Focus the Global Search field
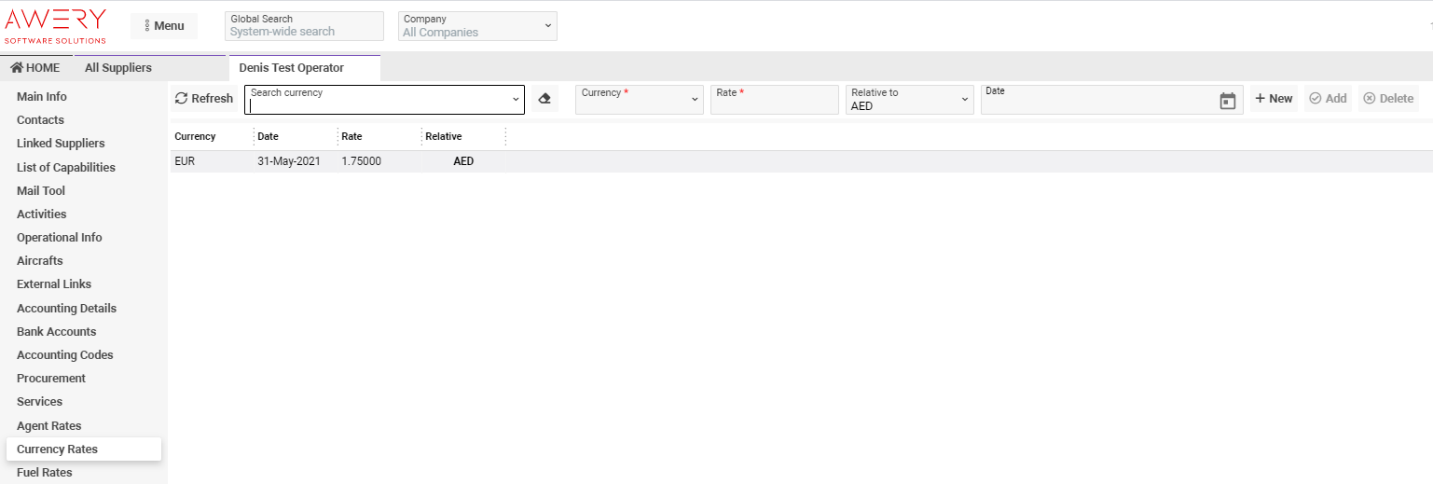The image size is (1433, 484). point(304,26)
